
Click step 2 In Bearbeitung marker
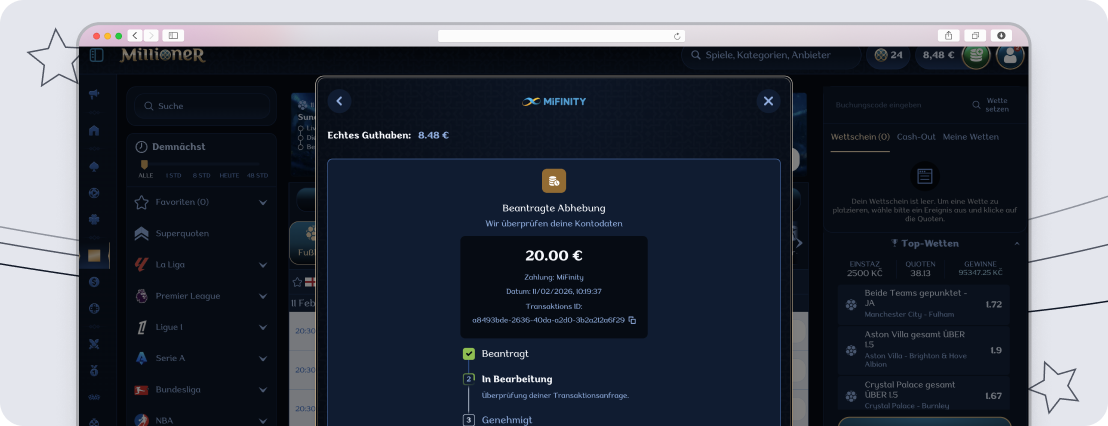[468, 379]
